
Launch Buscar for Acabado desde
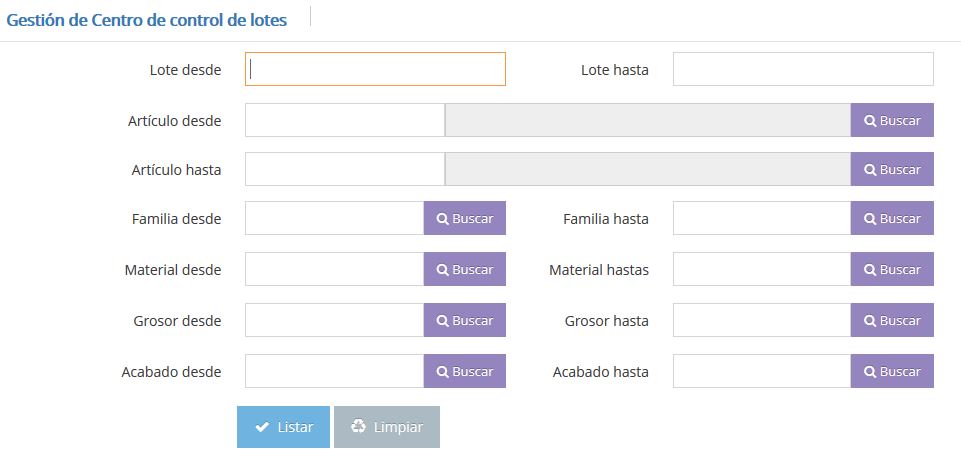[x=465, y=371]
